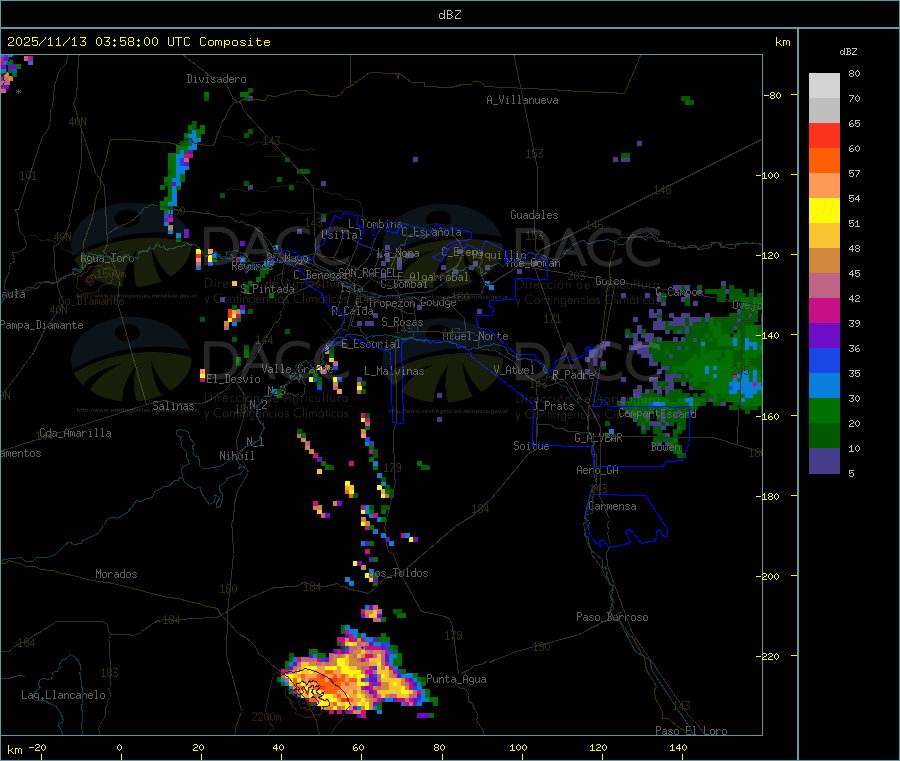Select the yellow 51-54 dBZ legend color
Image resolution: width=900 pixels, height=761 pixels.
pyautogui.click(x=824, y=211)
